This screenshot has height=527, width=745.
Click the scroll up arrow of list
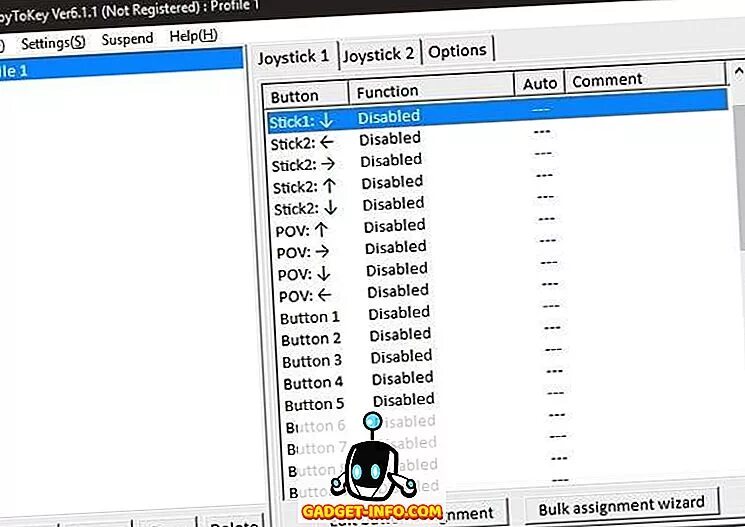coord(738,72)
